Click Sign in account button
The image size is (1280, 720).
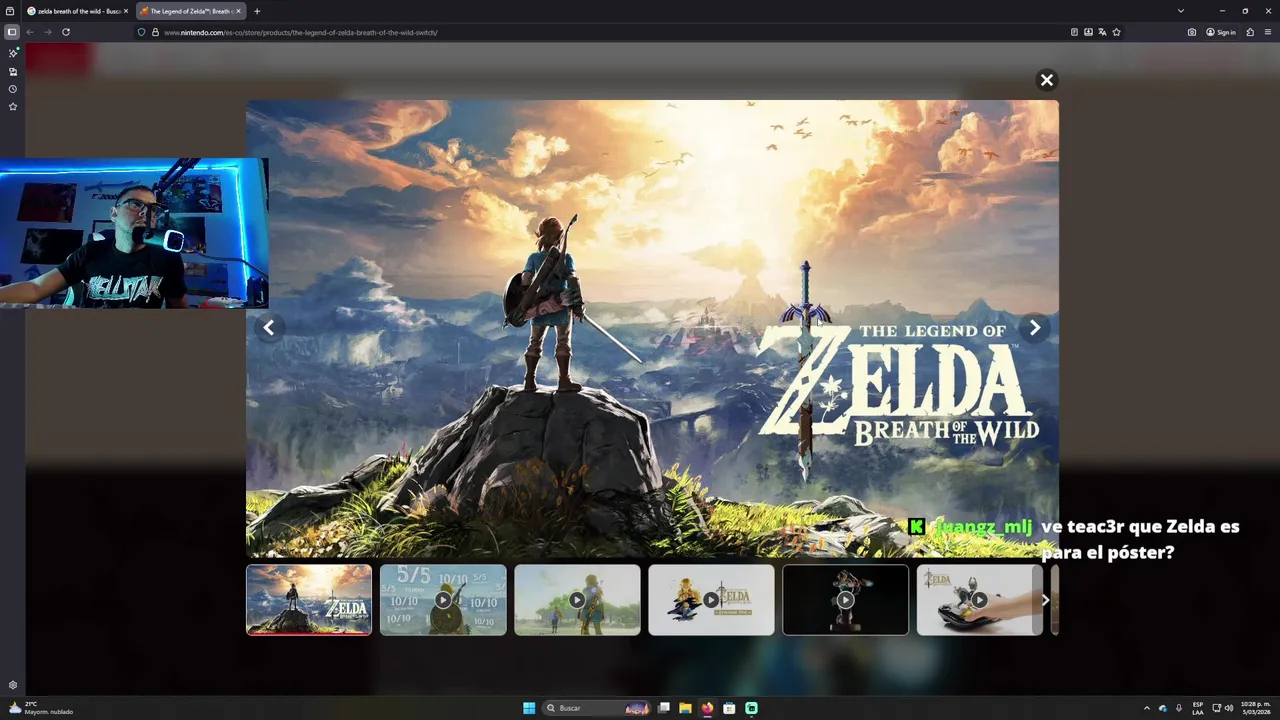point(1221,32)
